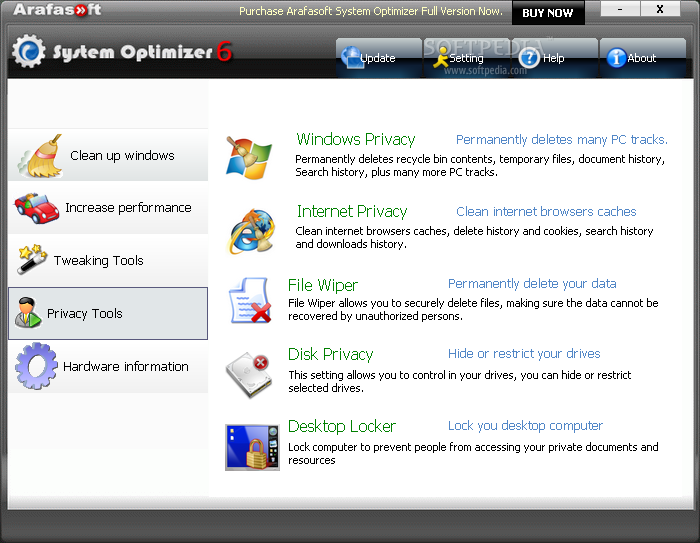Open the Internet Privacy browser icon
700x543 pixels.
click(251, 231)
